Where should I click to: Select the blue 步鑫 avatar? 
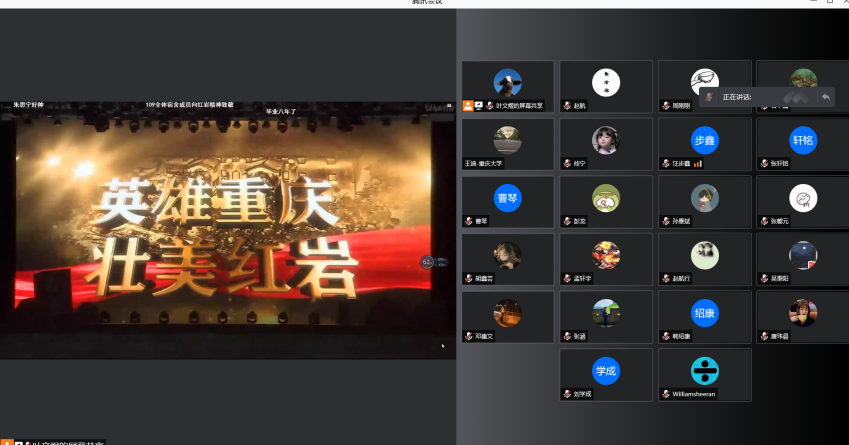[704, 140]
